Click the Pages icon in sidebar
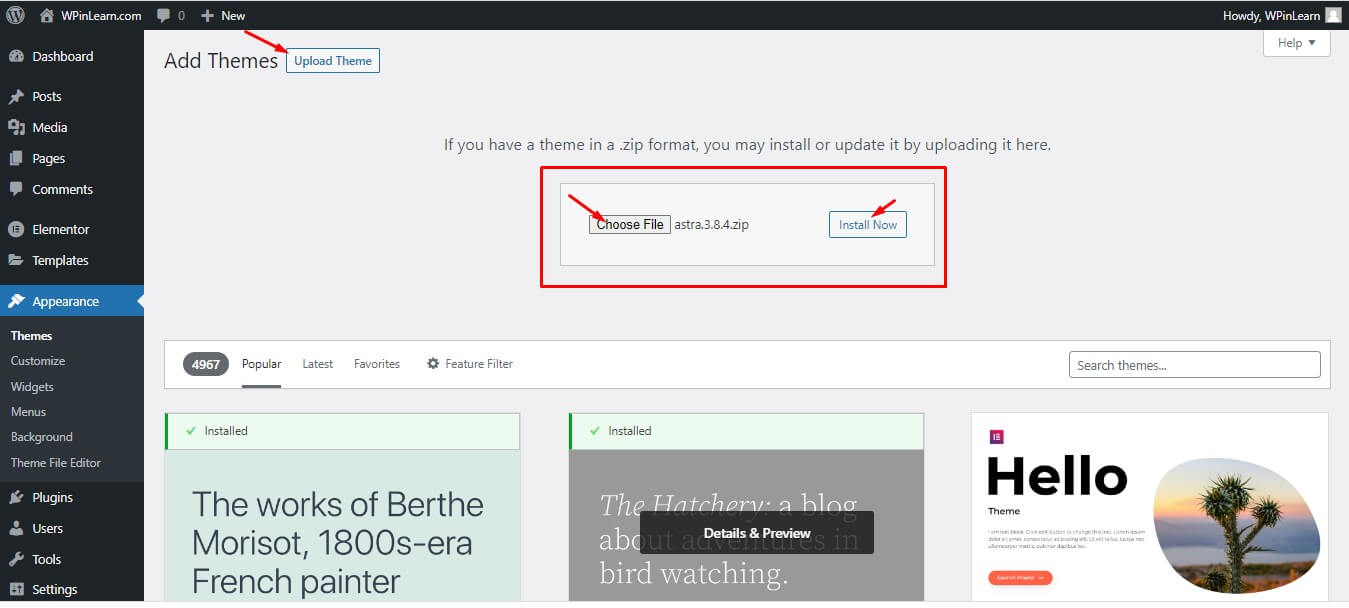This screenshot has width=1349, height=608. coord(16,158)
